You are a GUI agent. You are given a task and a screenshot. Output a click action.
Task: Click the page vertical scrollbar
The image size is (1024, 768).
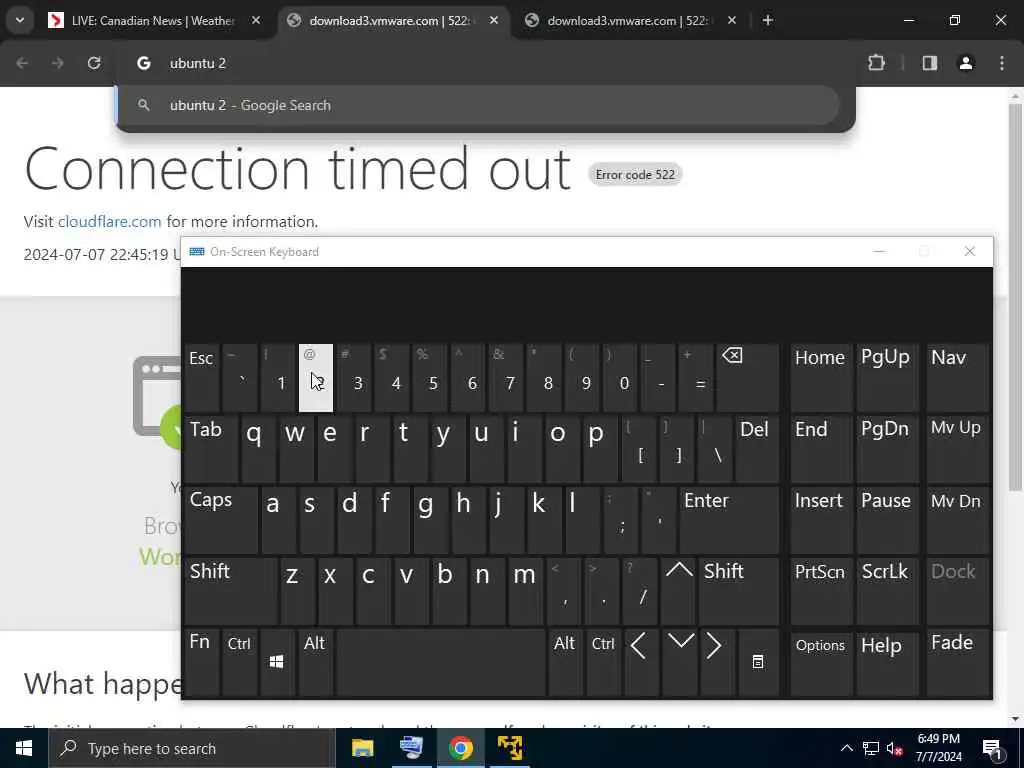point(1015,297)
